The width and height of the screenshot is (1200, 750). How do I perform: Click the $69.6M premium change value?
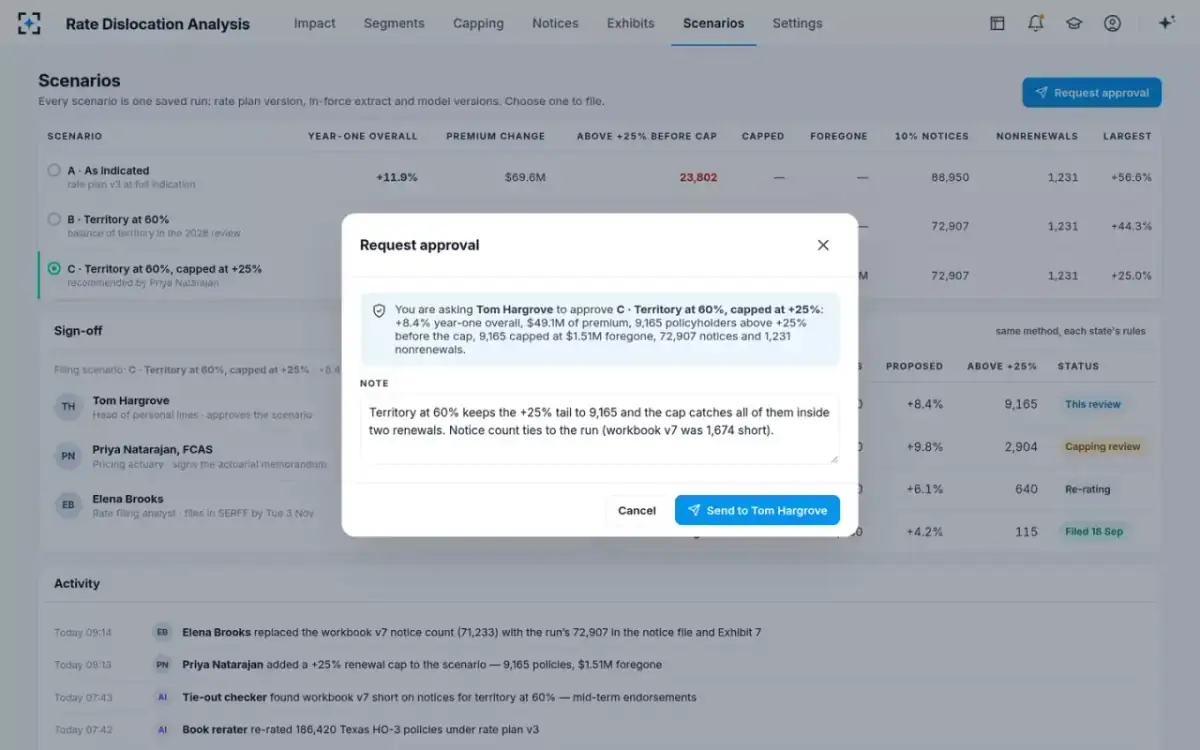pyautogui.click(x=525, y=177)
